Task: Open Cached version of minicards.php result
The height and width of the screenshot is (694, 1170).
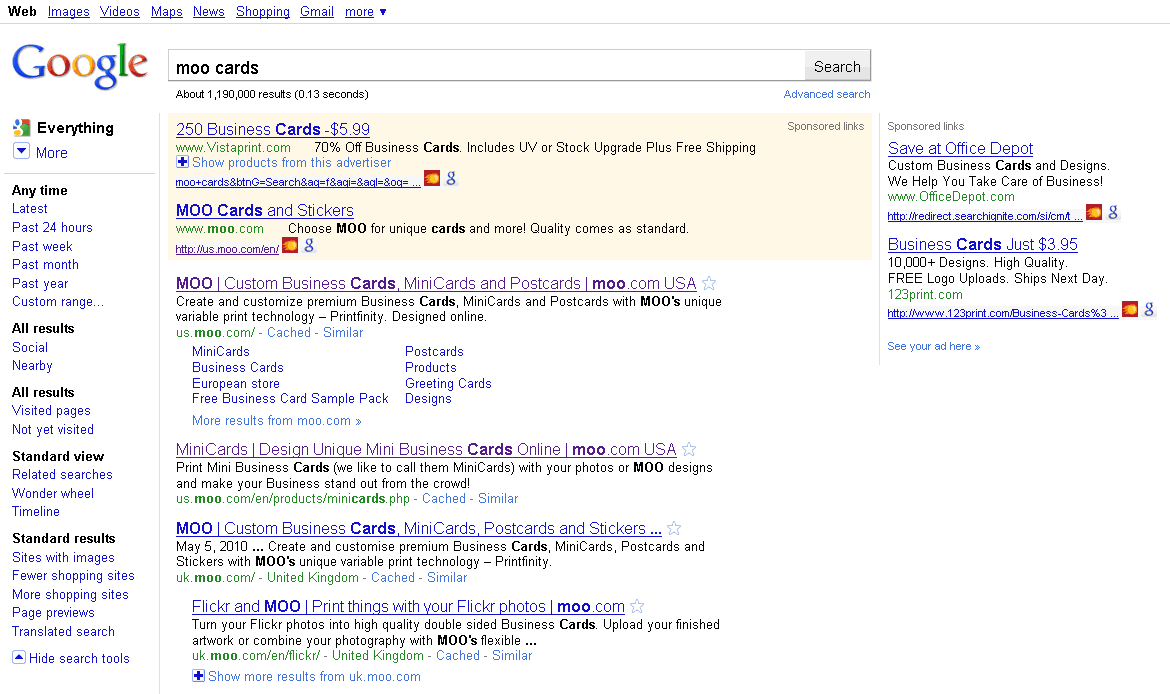Action: (444, 498)
